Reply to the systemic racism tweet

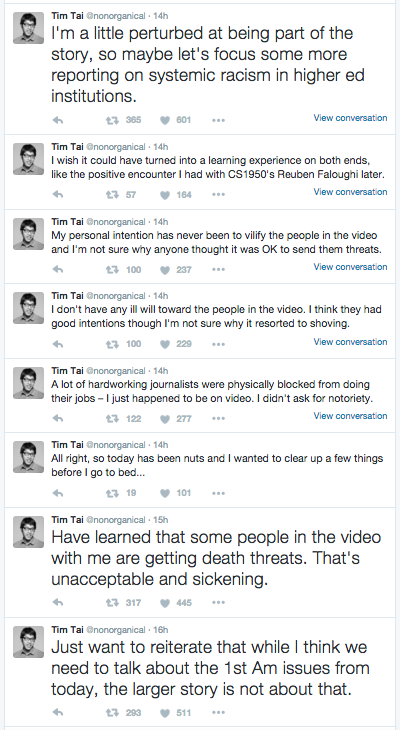tap(58, 120)
